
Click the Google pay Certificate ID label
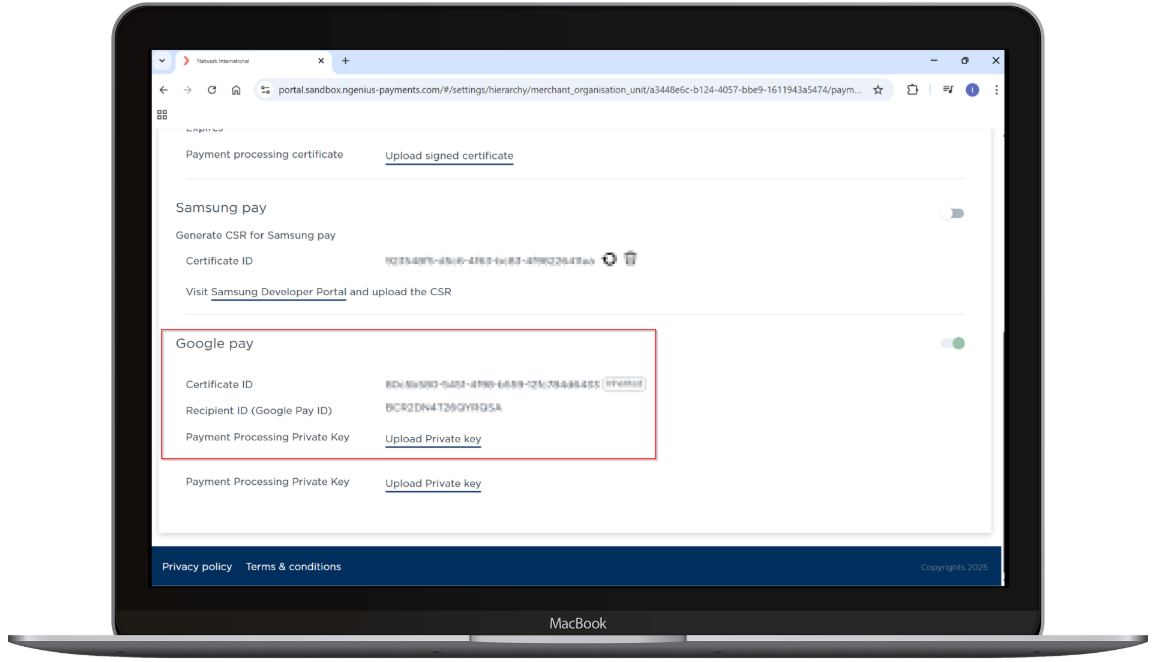click(219, 384)
